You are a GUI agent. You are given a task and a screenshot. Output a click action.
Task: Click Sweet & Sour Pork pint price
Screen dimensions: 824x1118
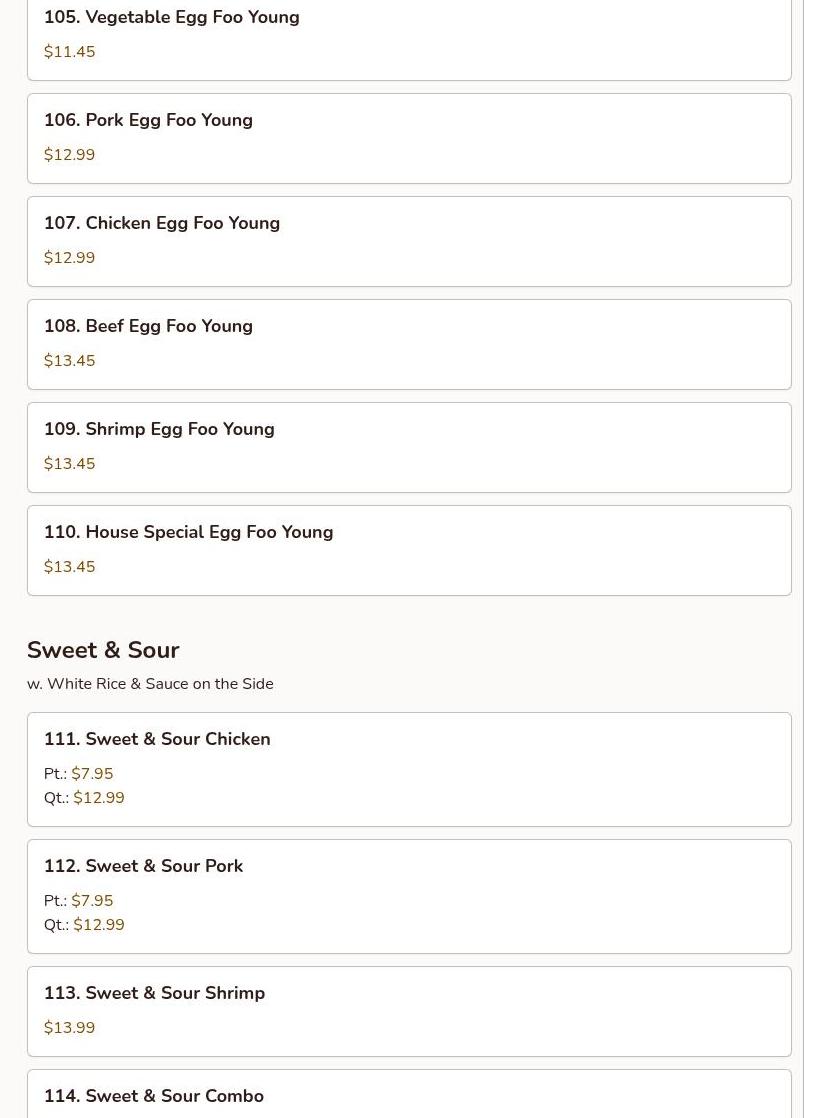(92, 901)
